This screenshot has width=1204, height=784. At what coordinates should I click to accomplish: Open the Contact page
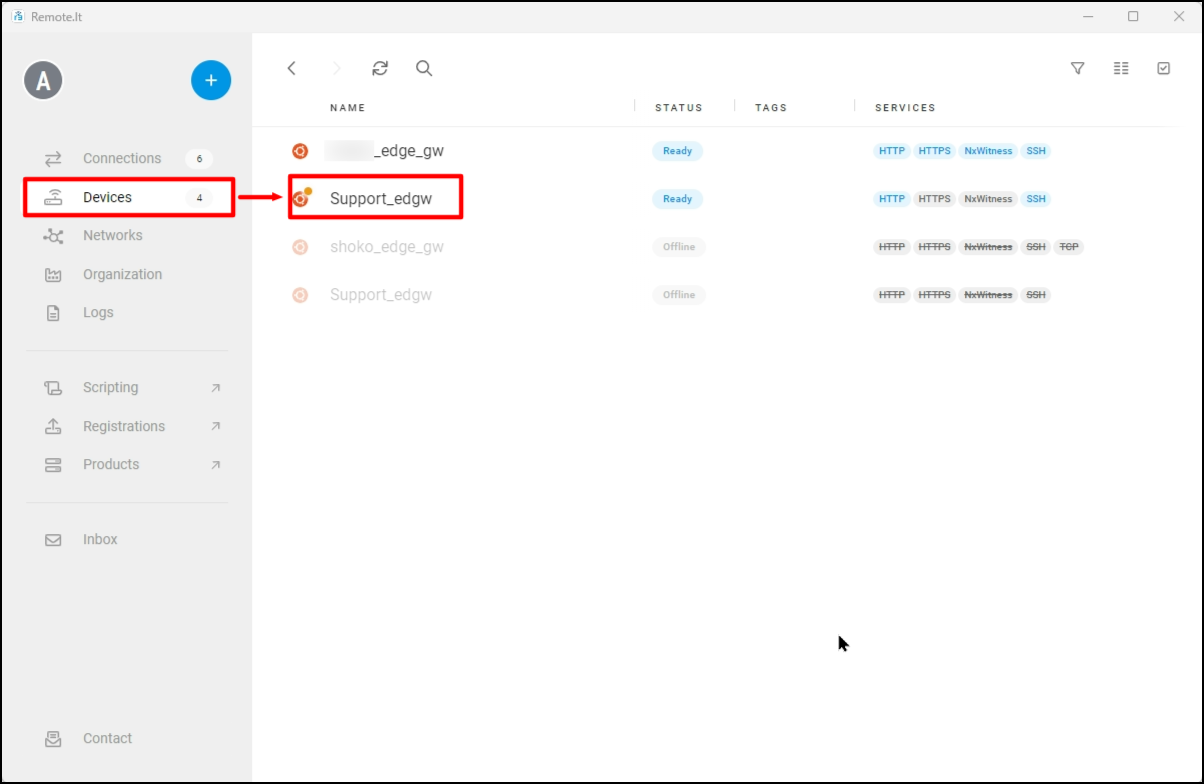106,738
